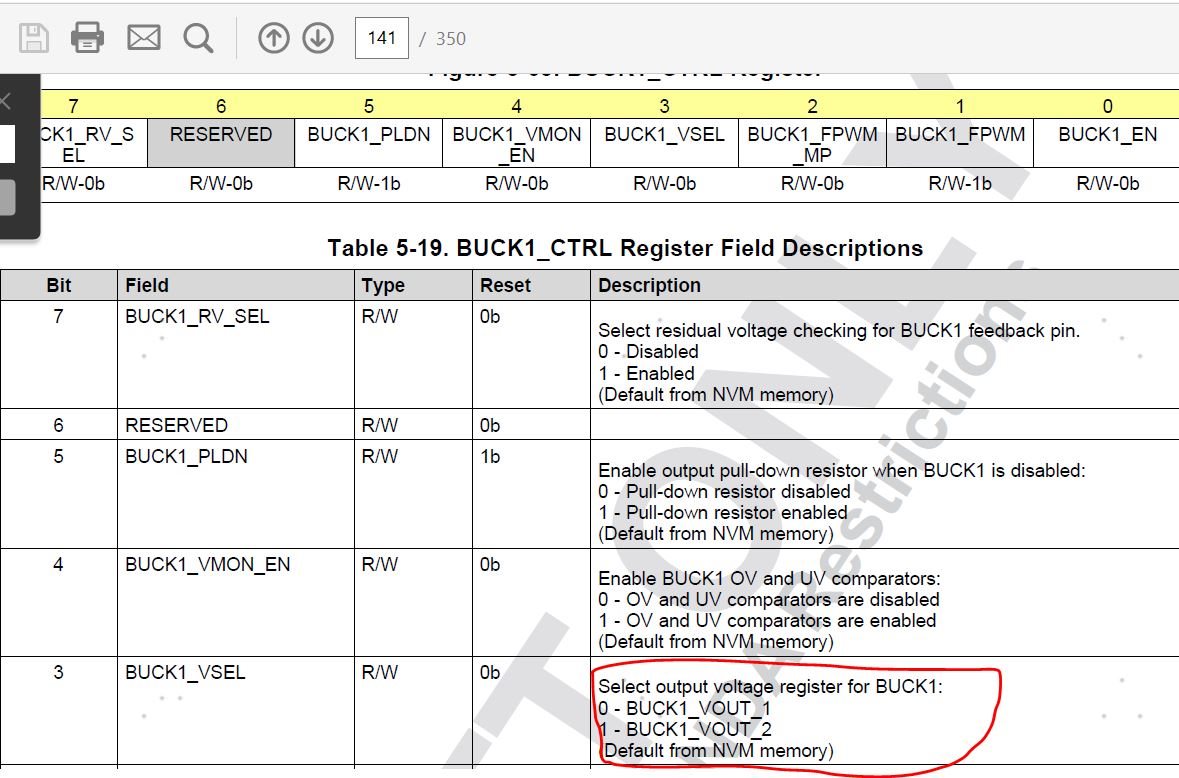Close the left side panel X
The width and height of the screenshot is (1179, 778).
5,101
